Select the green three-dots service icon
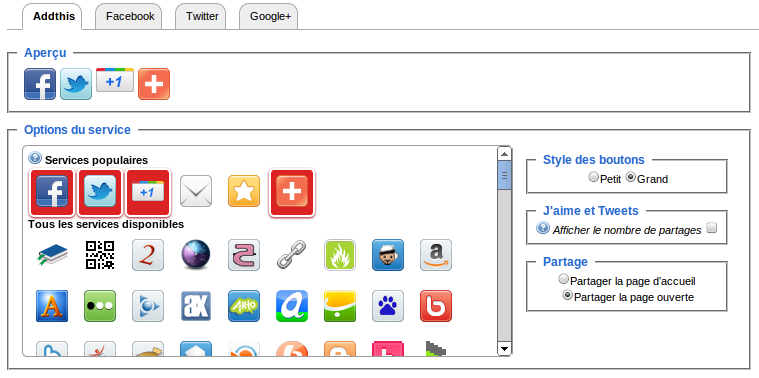Viewport: 759px width, 378px height. 100,306
